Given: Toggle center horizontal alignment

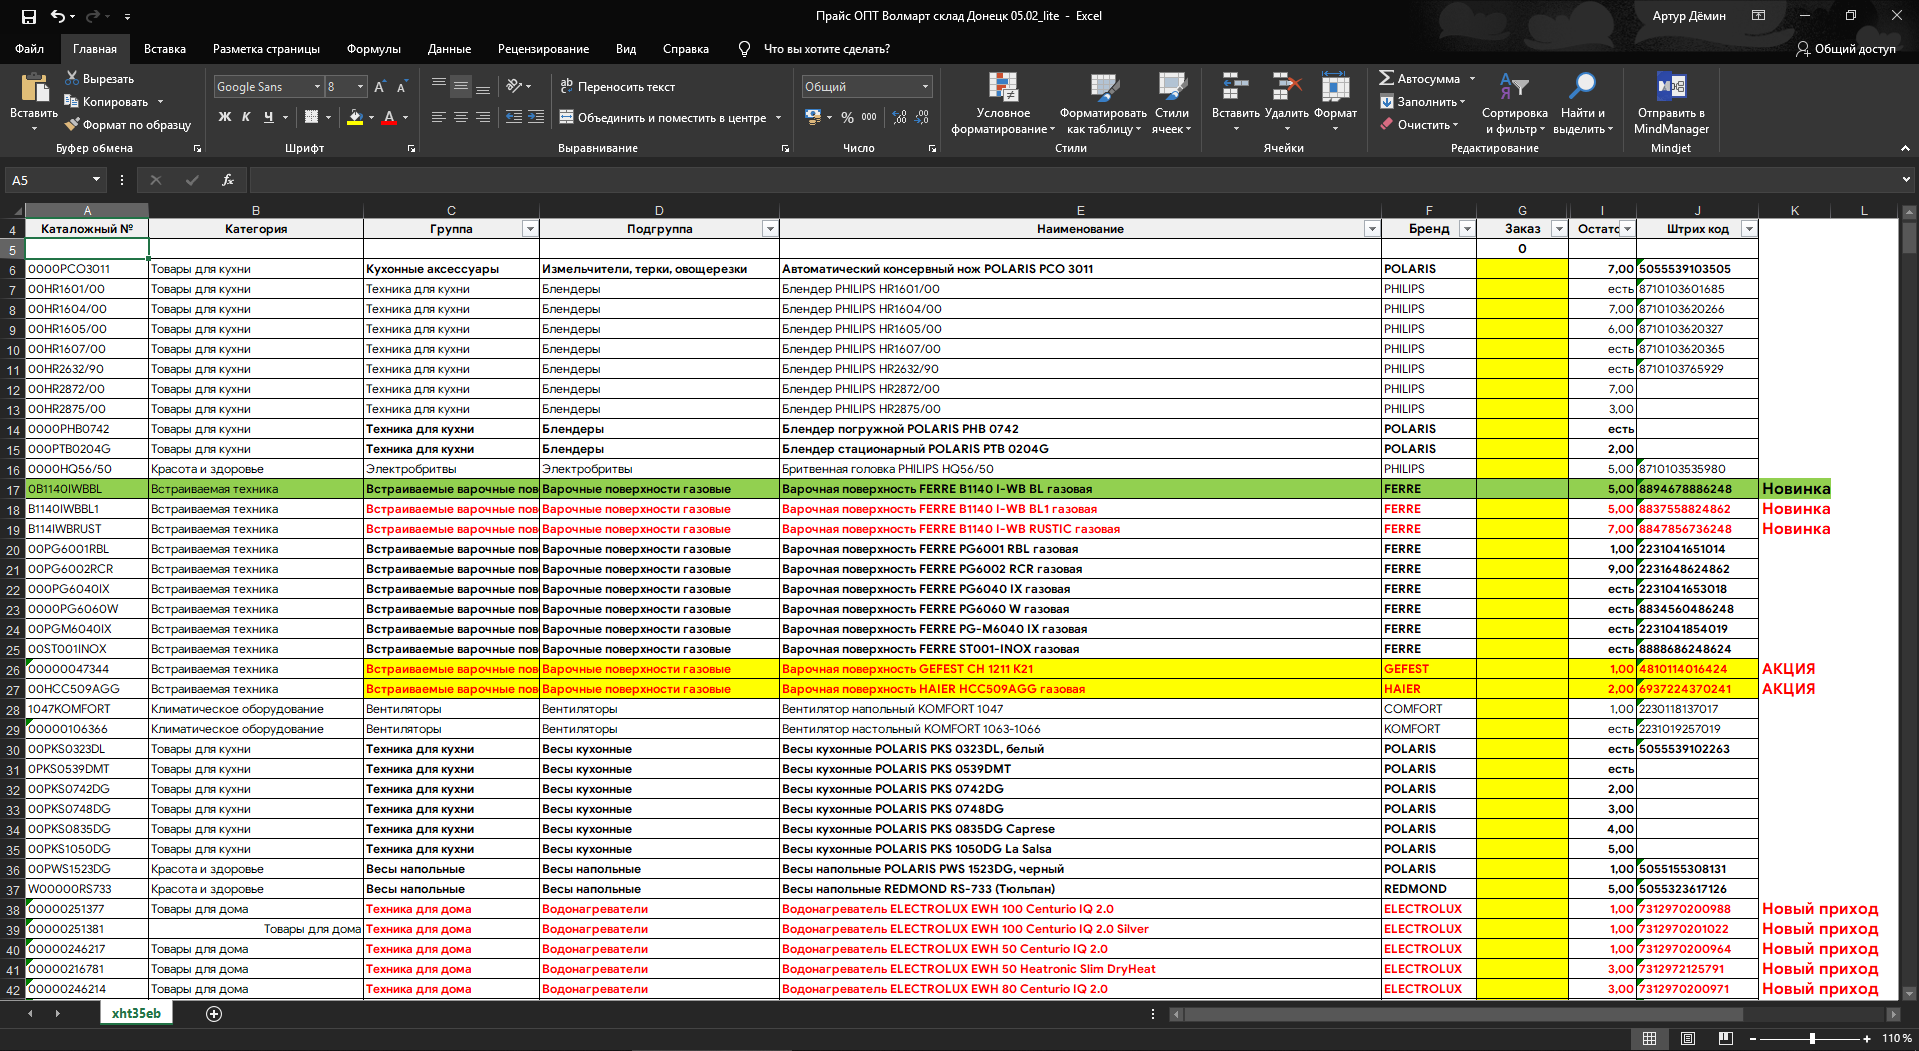Looking at the screenshot, I should coord(461,117).
